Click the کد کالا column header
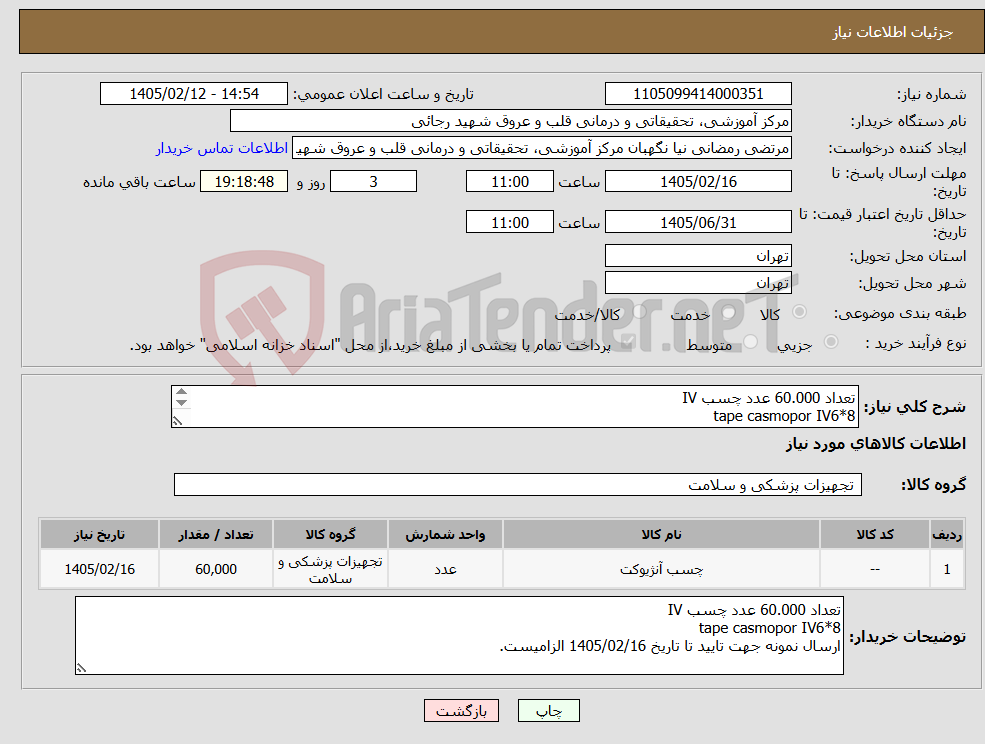The width and height of the screenshot is (985, 744). tap(875, 535)
